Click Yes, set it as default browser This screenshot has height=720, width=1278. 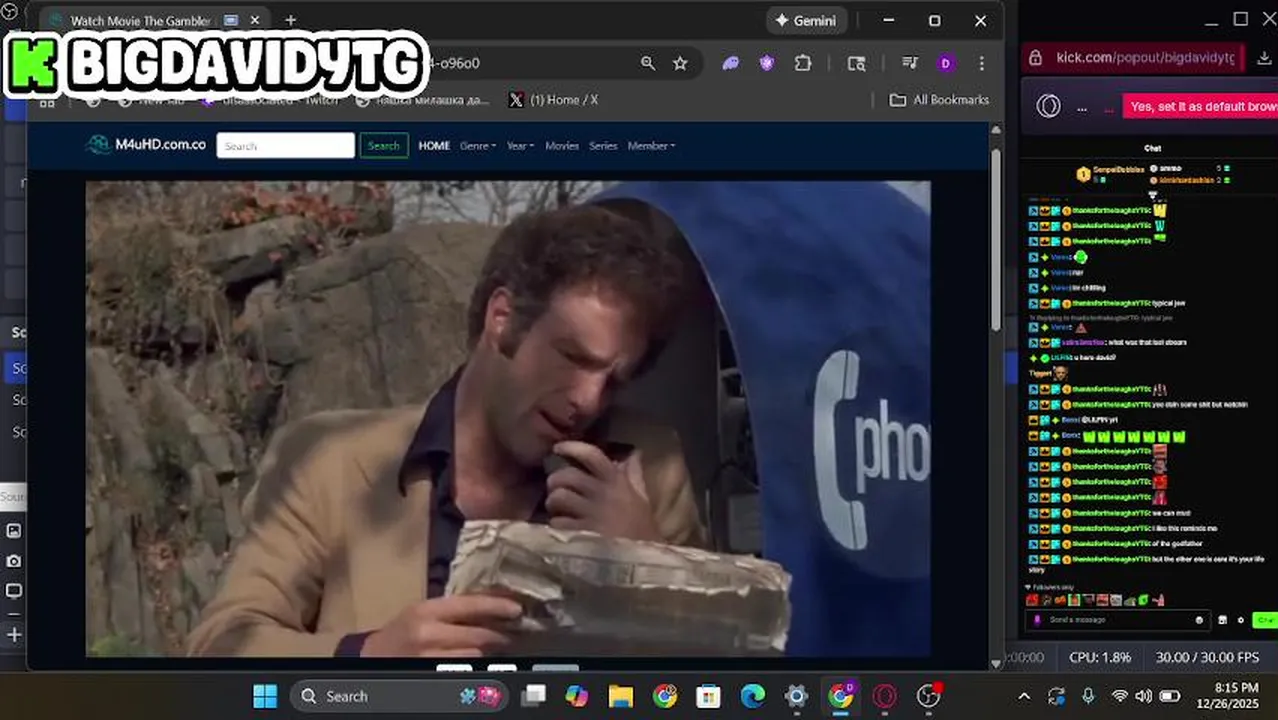(x=1200, y=106)
